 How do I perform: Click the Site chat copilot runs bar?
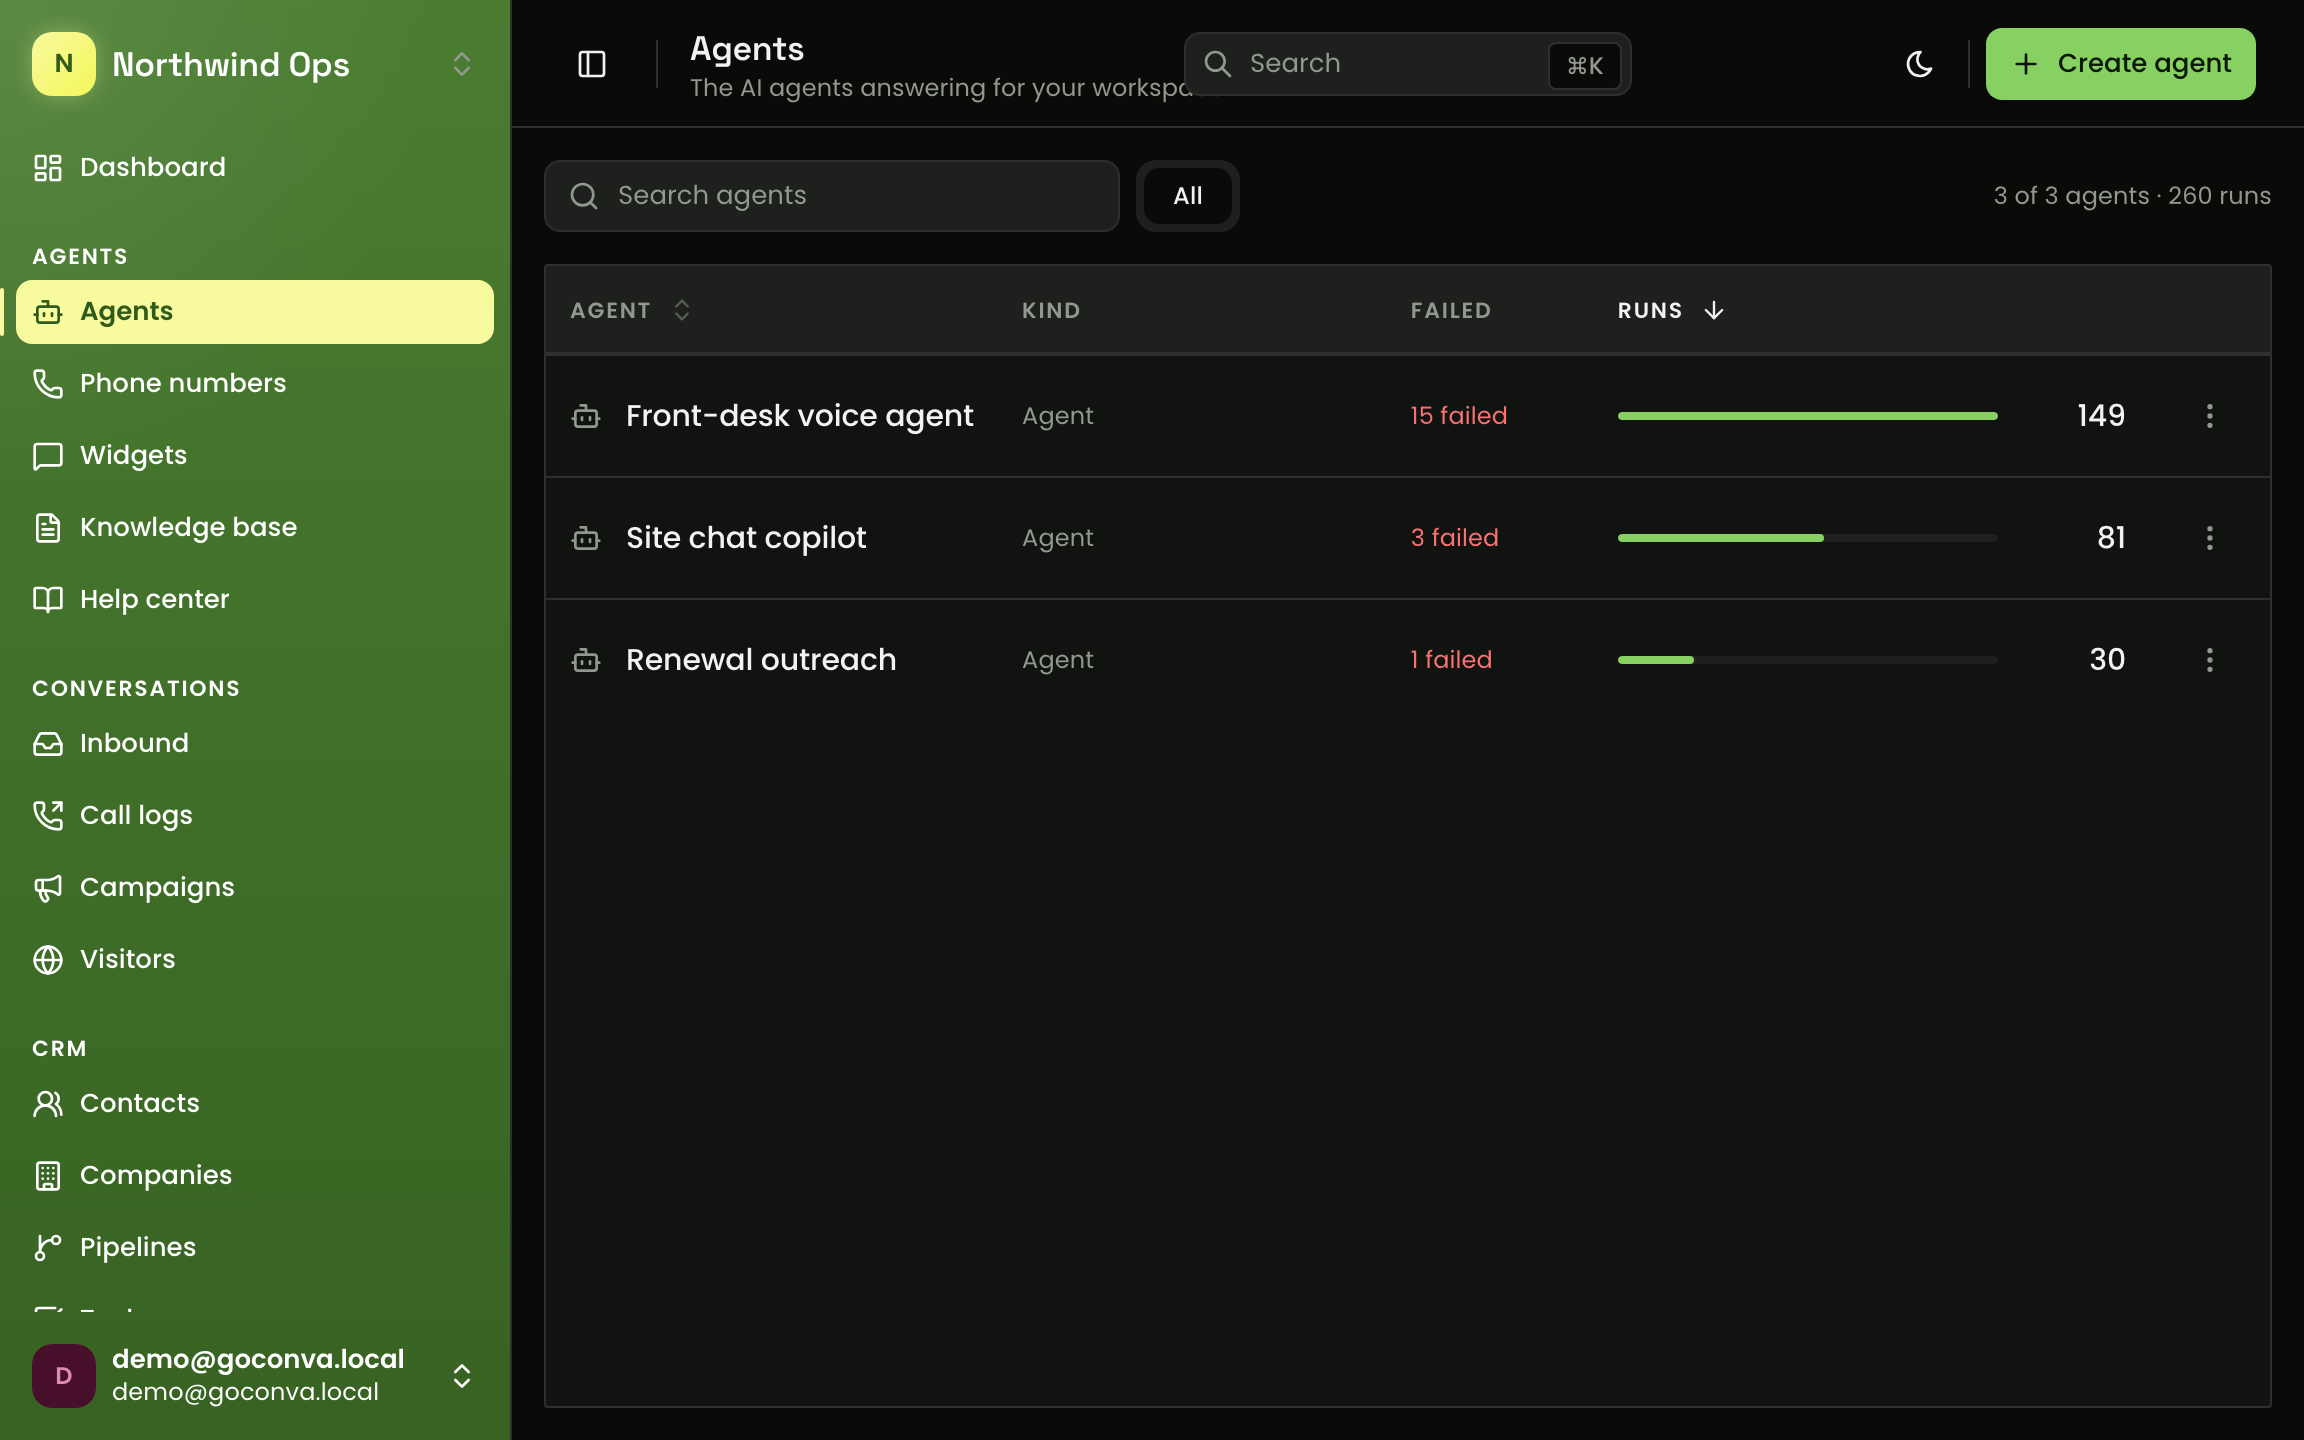[x=1807, y=538]
